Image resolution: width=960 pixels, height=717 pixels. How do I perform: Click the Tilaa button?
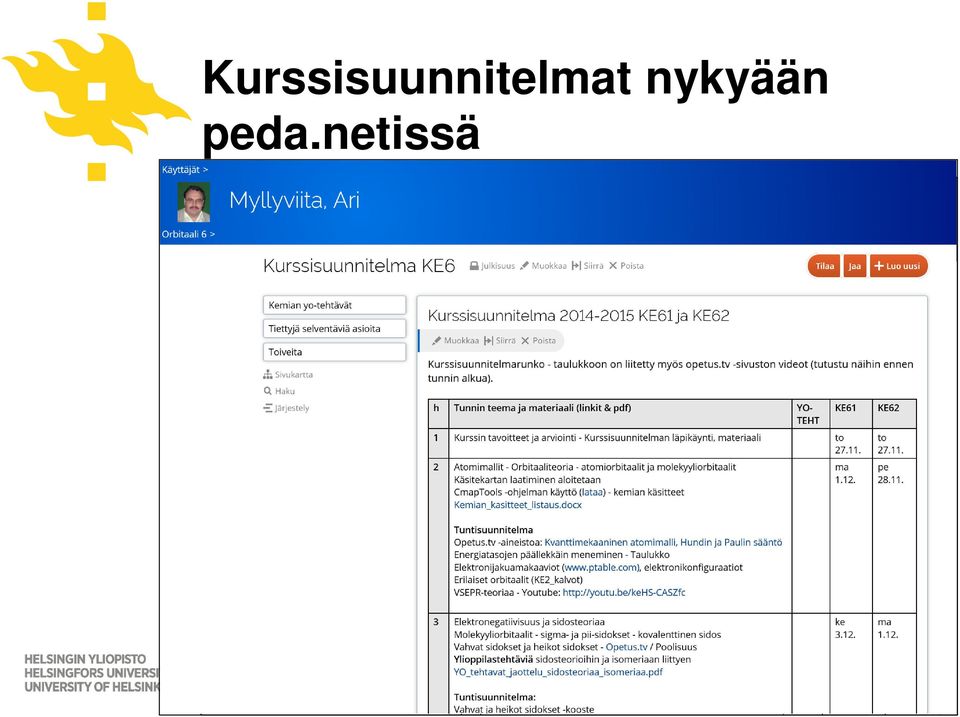[x=825, y=266]
